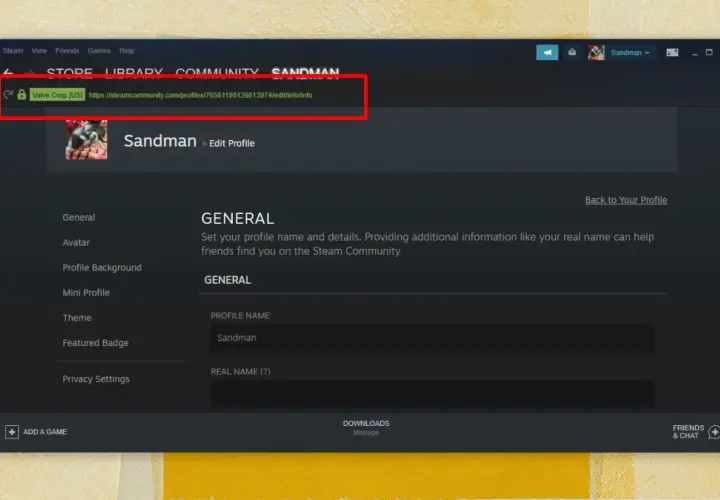720x500 pixels.
Task: Open the View menu
Action: [39, 51]
